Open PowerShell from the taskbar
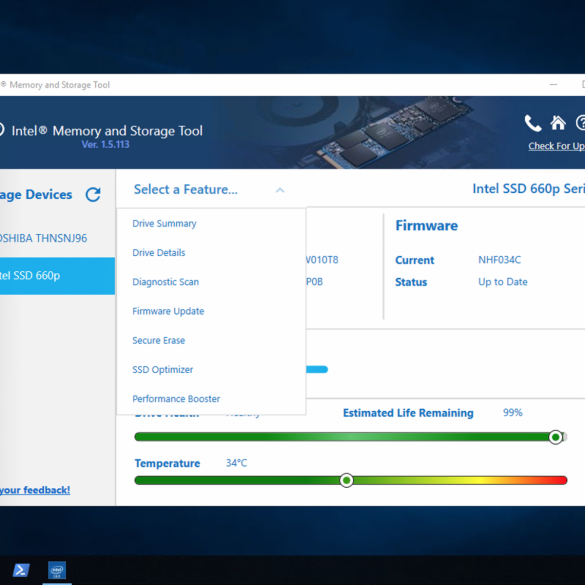The width and height of the screenshot is (585, 585). pos(21,570)
